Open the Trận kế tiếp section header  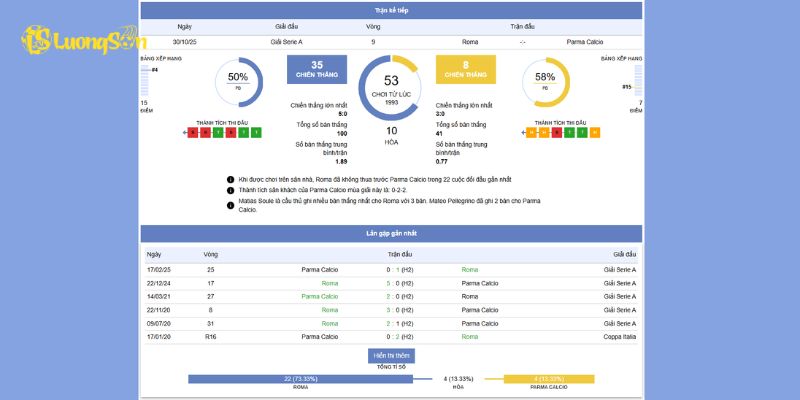tap(391, 10)
